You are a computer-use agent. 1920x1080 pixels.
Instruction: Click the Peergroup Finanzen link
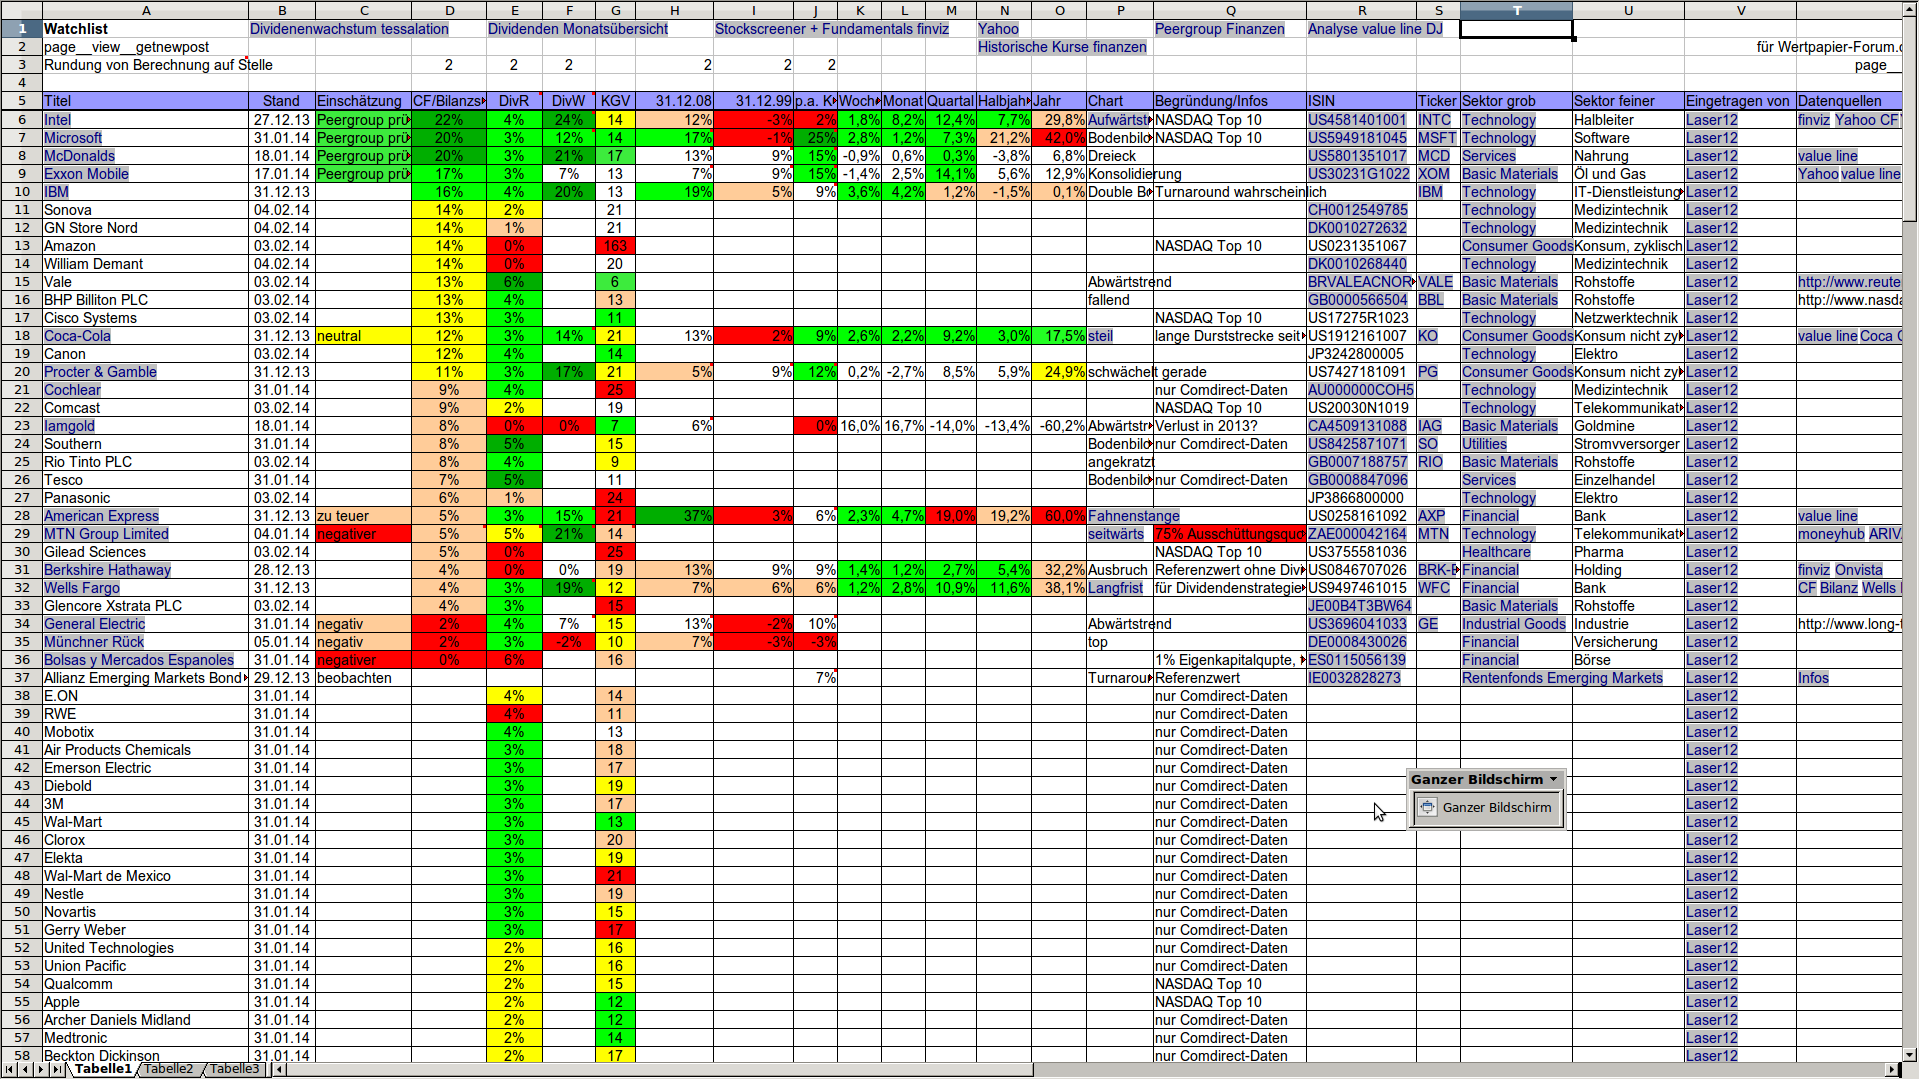(1219, 29)
